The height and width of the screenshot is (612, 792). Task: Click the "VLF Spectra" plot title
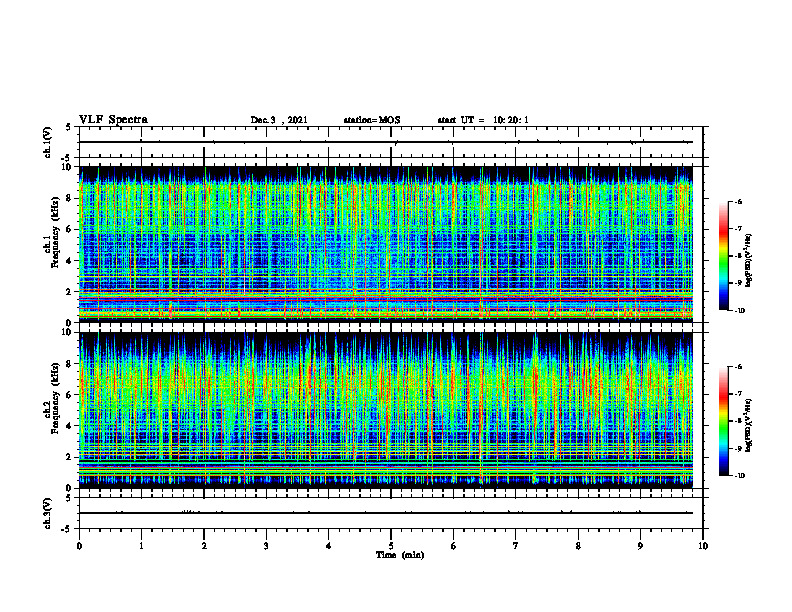tap(114, 120)
